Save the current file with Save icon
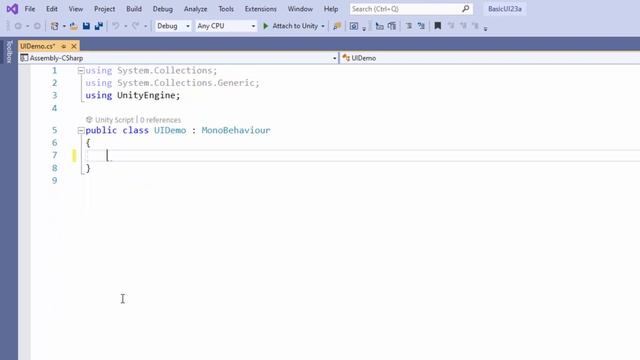This screenshot has width=640, height=360. click(x=86, y=26)
